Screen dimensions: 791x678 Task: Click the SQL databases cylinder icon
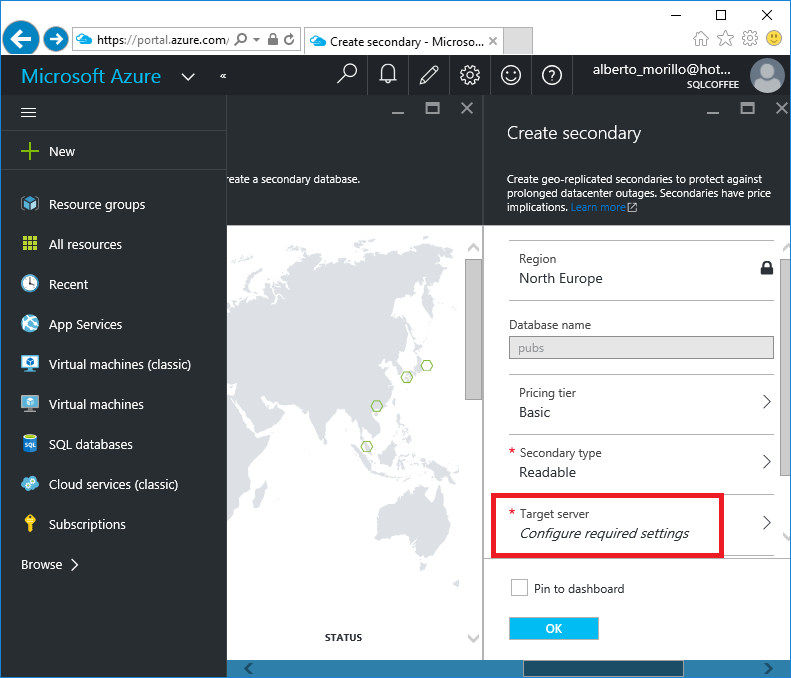point(30,443)
